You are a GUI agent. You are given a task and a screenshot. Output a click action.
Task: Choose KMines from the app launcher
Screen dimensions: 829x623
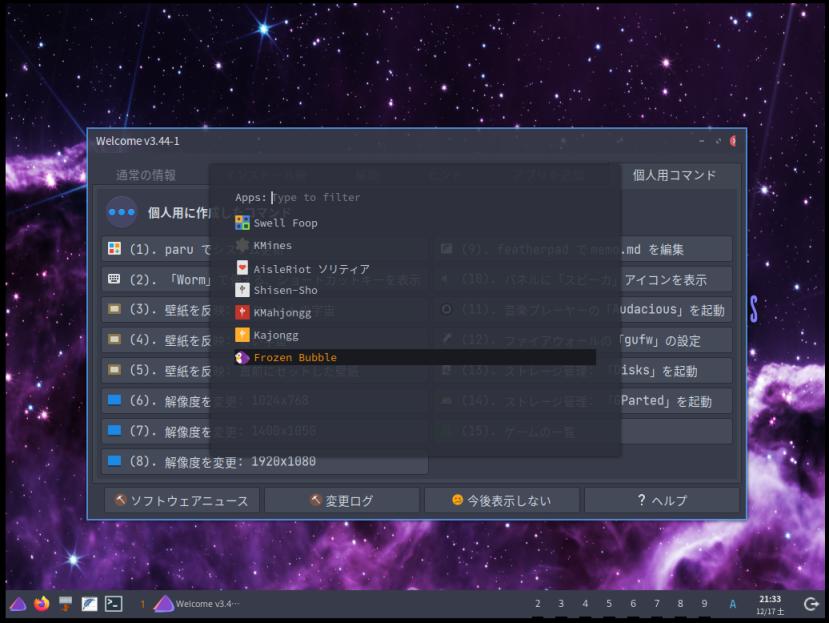pyautogui.click(x=415, y=245)
